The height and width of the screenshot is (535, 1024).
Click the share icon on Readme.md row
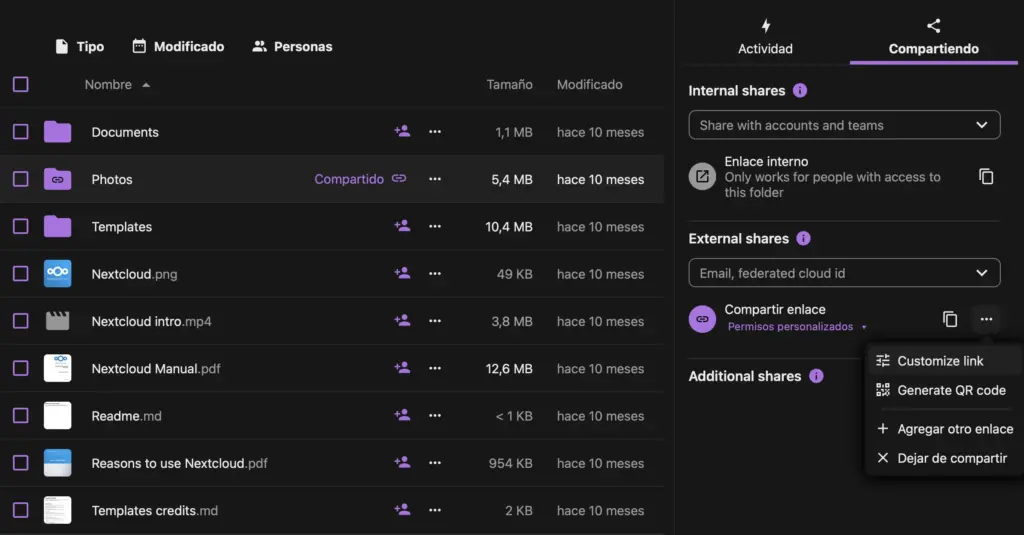point(402,416)
